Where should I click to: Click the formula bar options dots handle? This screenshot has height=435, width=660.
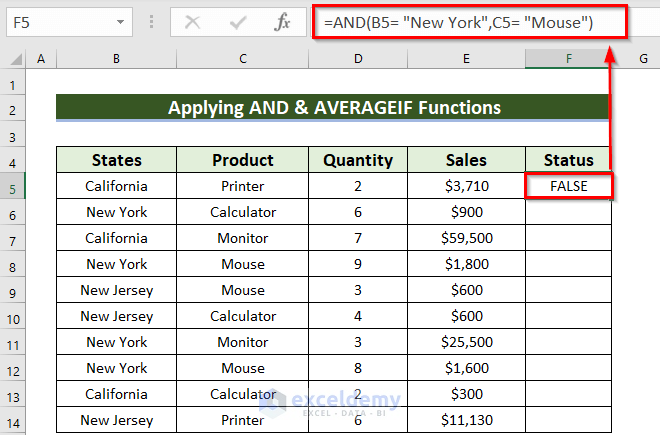click(151, 22)
